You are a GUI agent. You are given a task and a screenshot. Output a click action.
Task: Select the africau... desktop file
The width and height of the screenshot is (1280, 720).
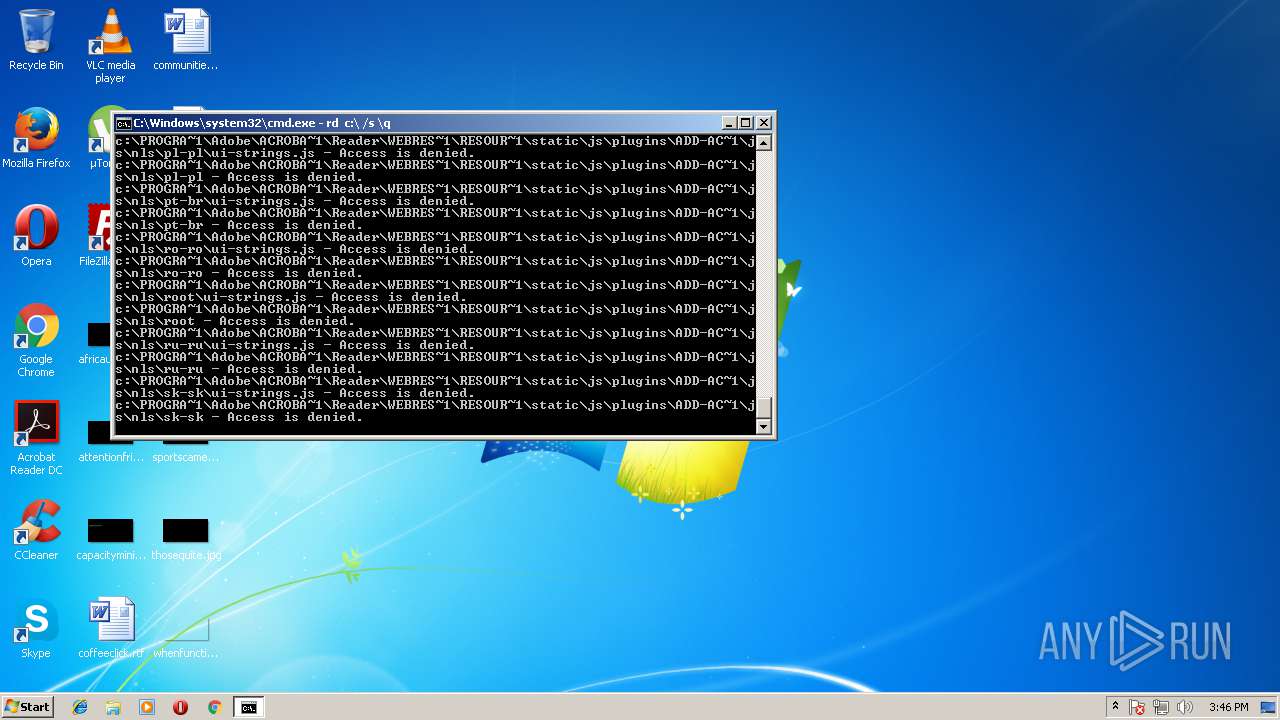pos(97,342)
